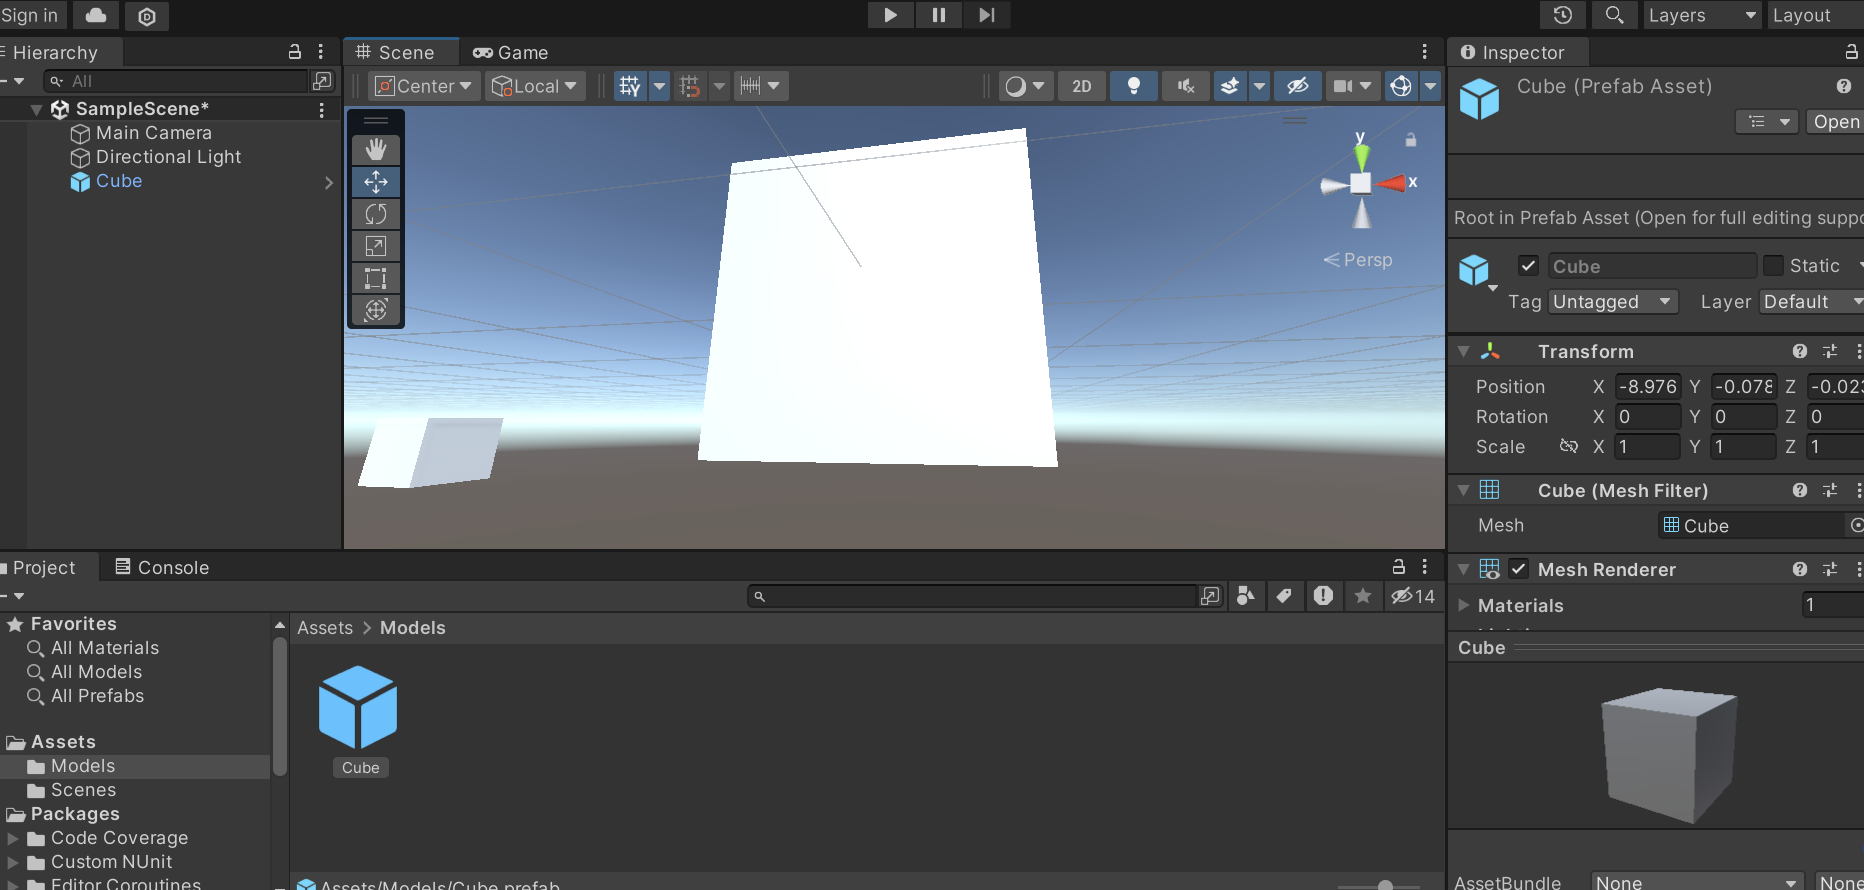Image resolution: width=1864 pixels, height=890 pixels.
Task: Select the Rect transform tool
Action: 376,278
